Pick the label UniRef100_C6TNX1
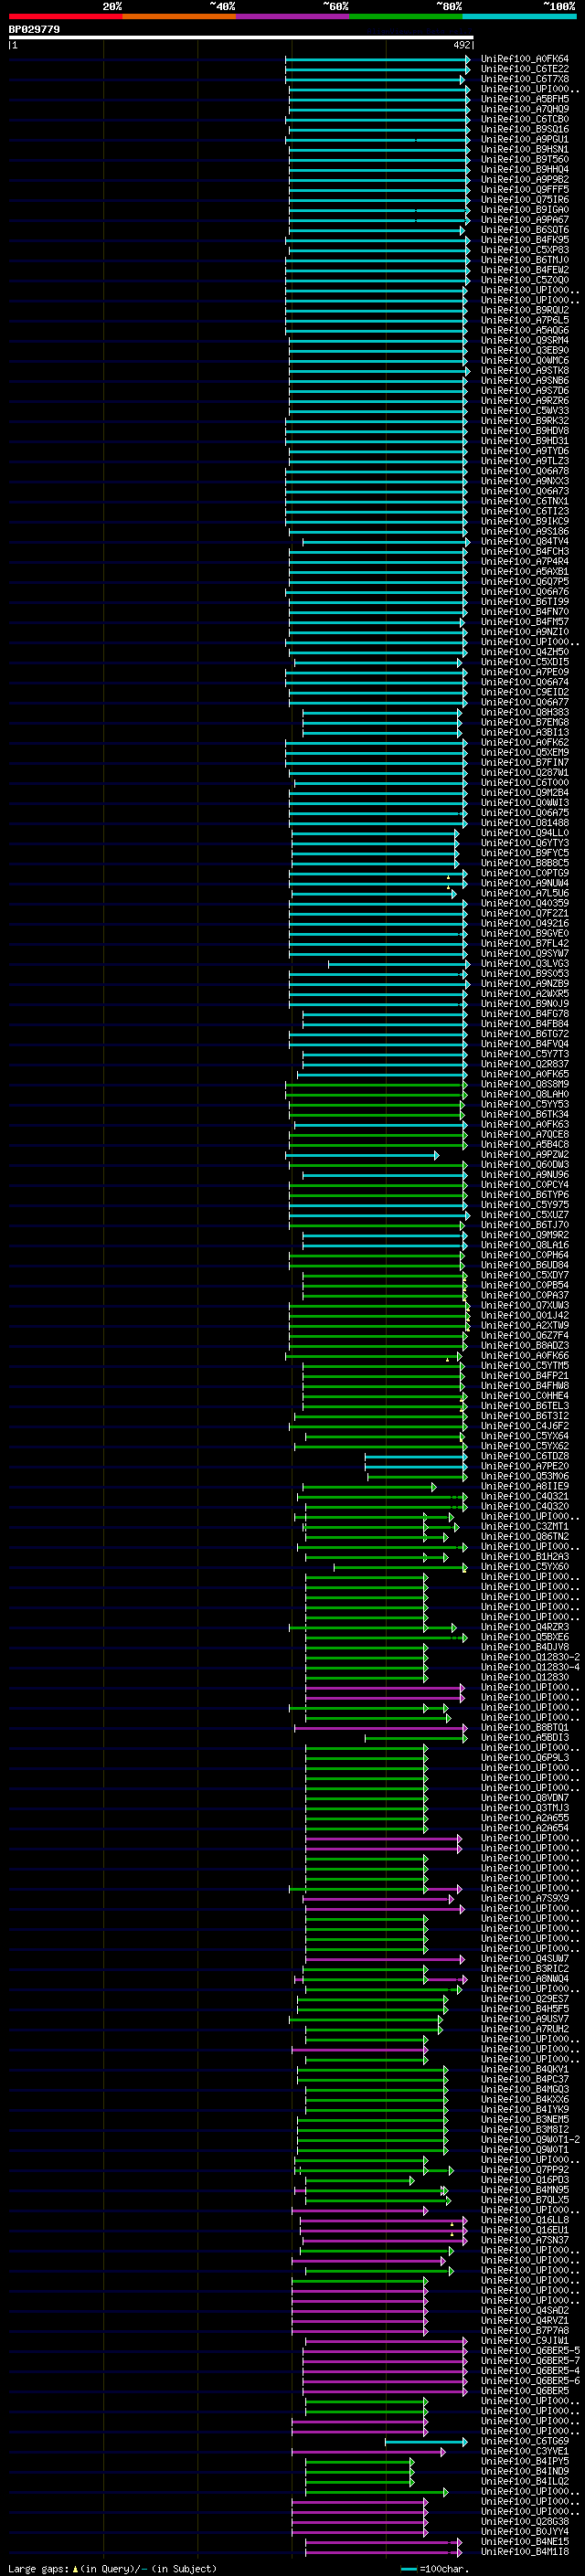The image size is (585, 2576). coord(525,501)
